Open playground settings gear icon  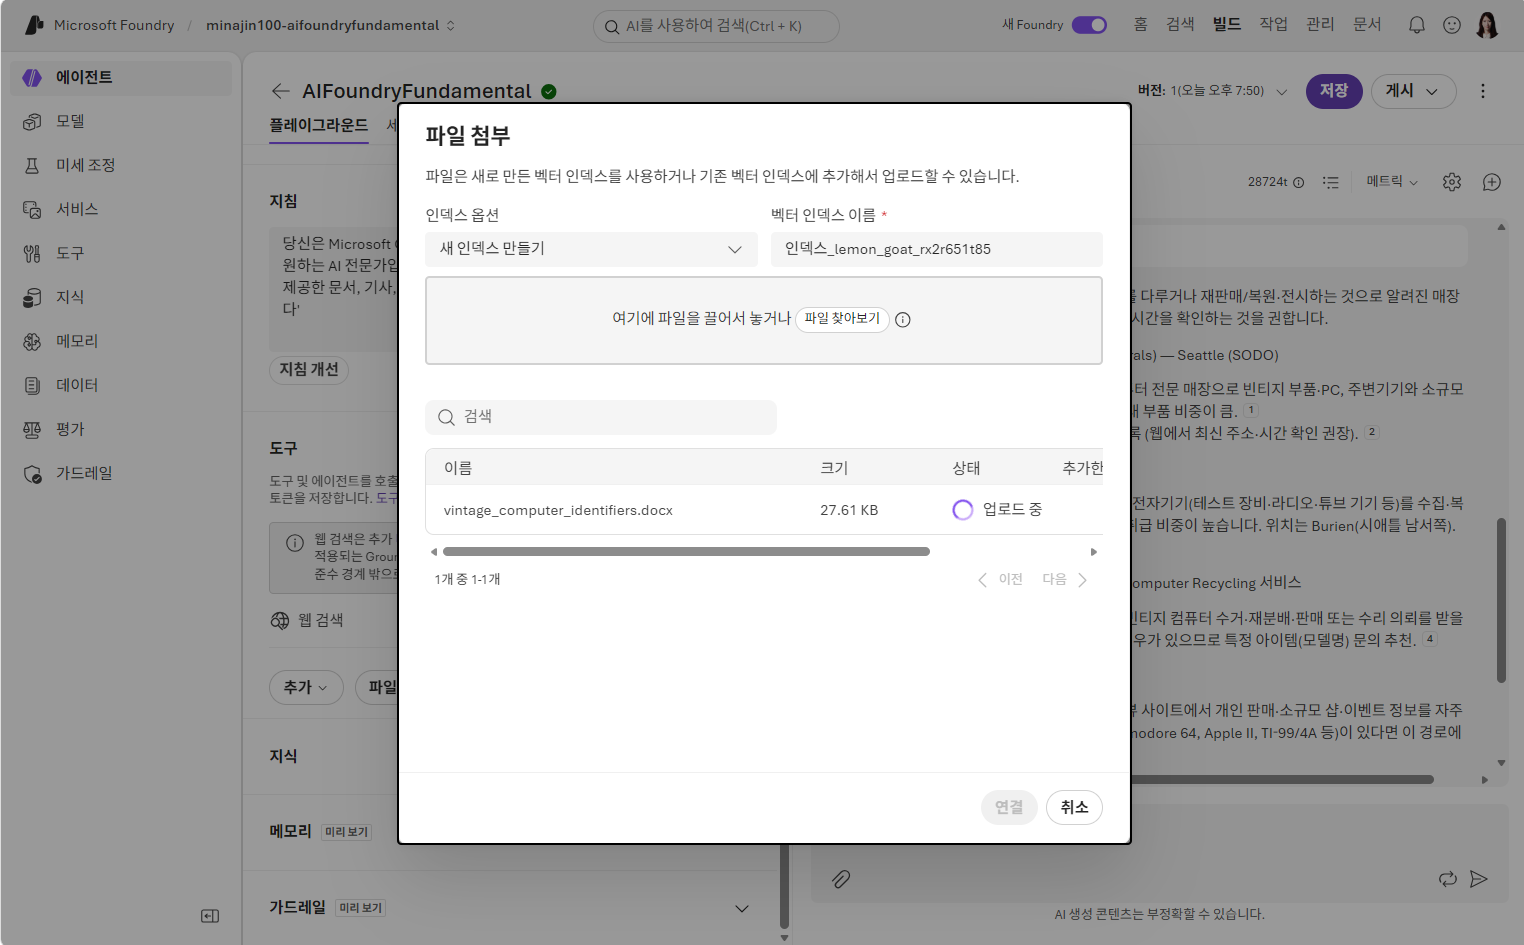click(x=1452, y=182)
